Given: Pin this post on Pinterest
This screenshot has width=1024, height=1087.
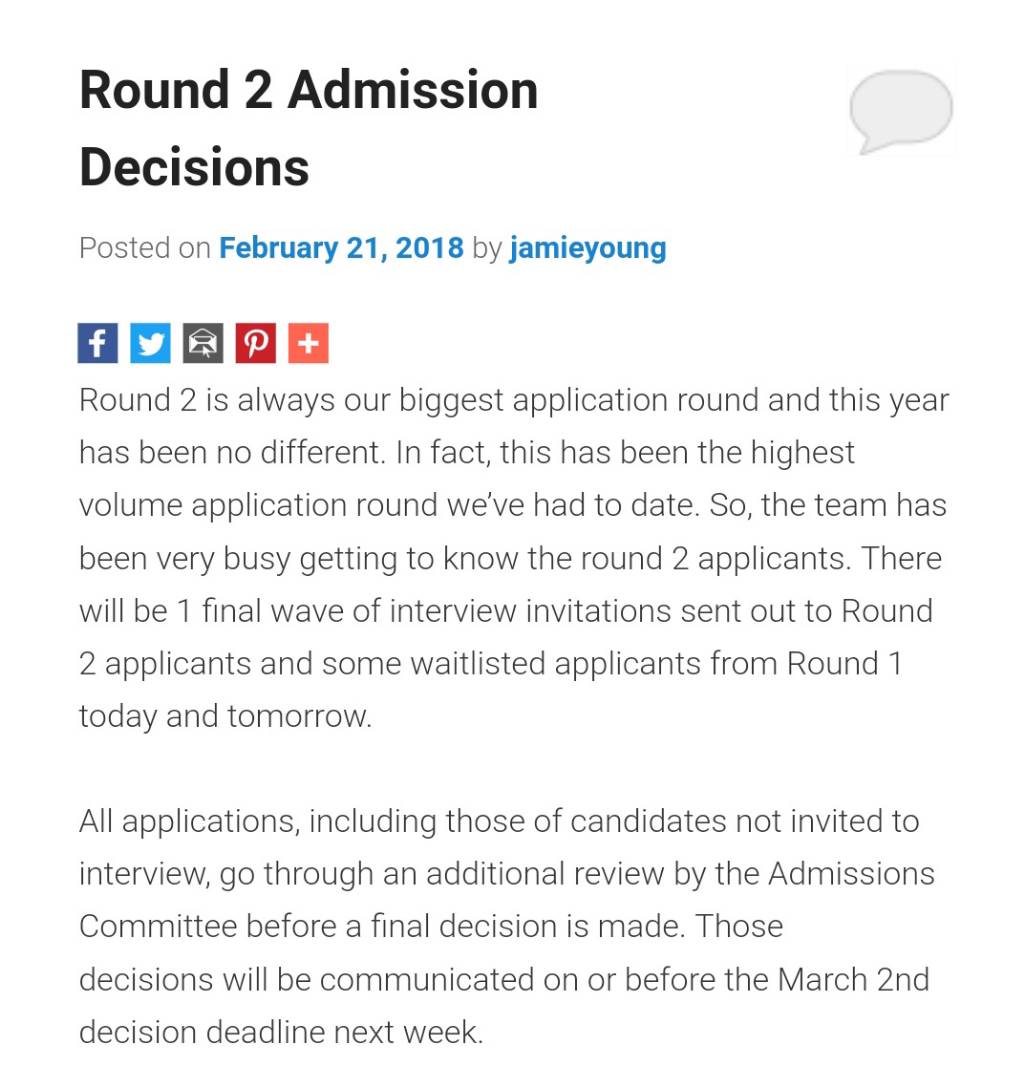Looking at the screenshot, I should pos(256,344).
